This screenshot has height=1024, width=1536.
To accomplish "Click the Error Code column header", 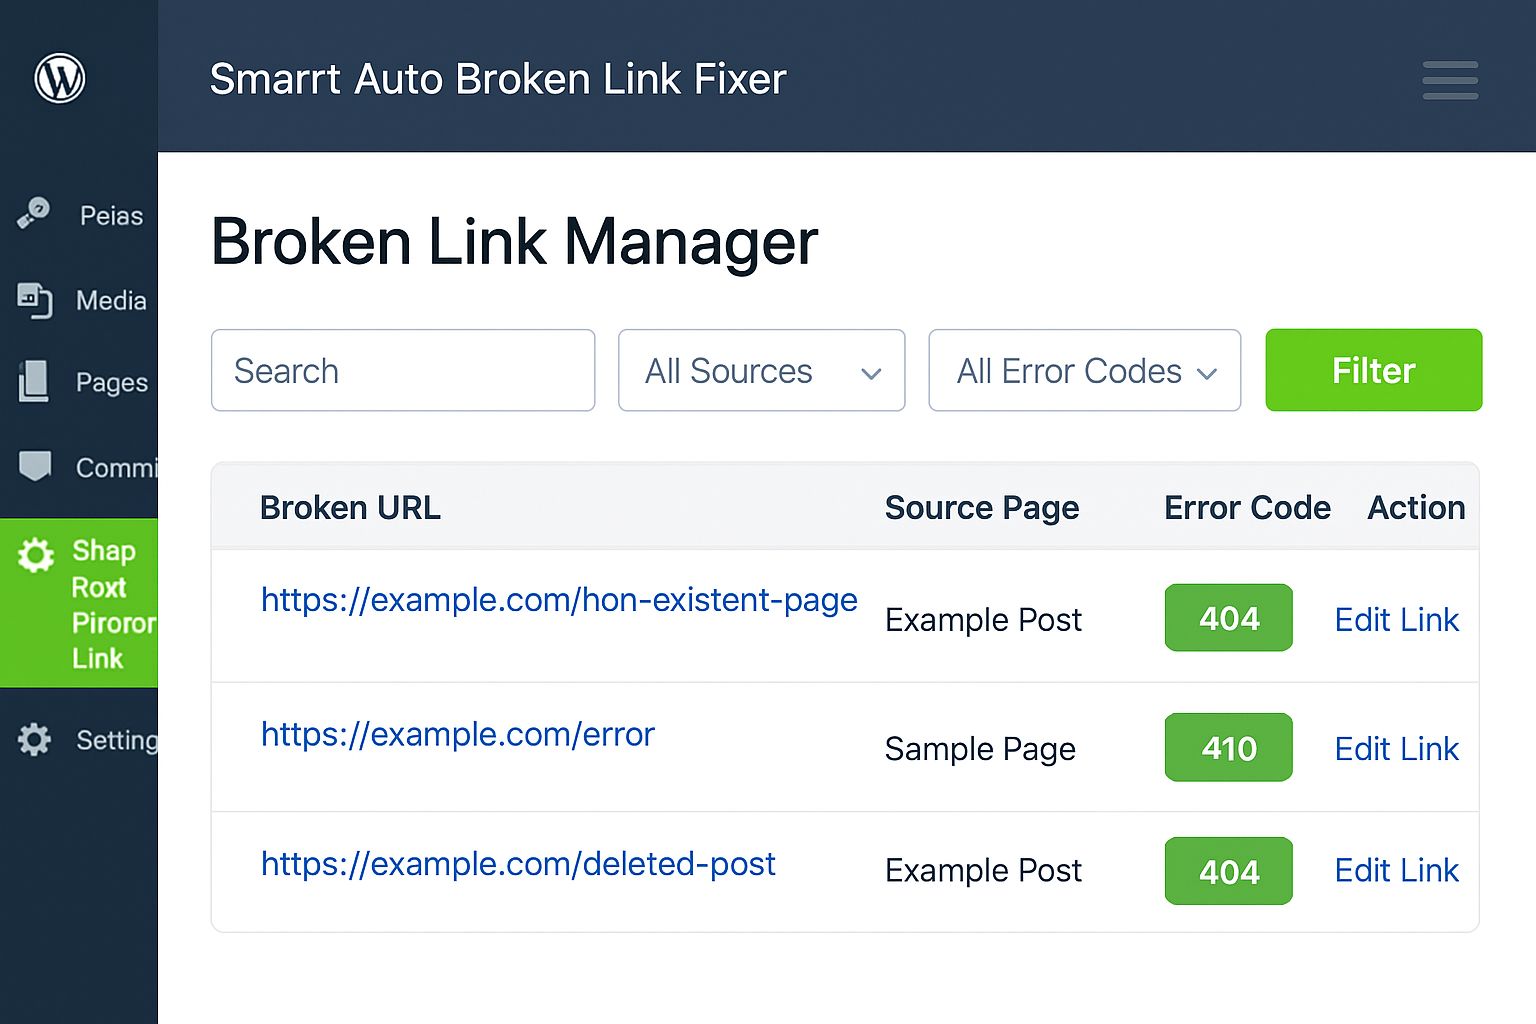I will (x=1247, y=508).
